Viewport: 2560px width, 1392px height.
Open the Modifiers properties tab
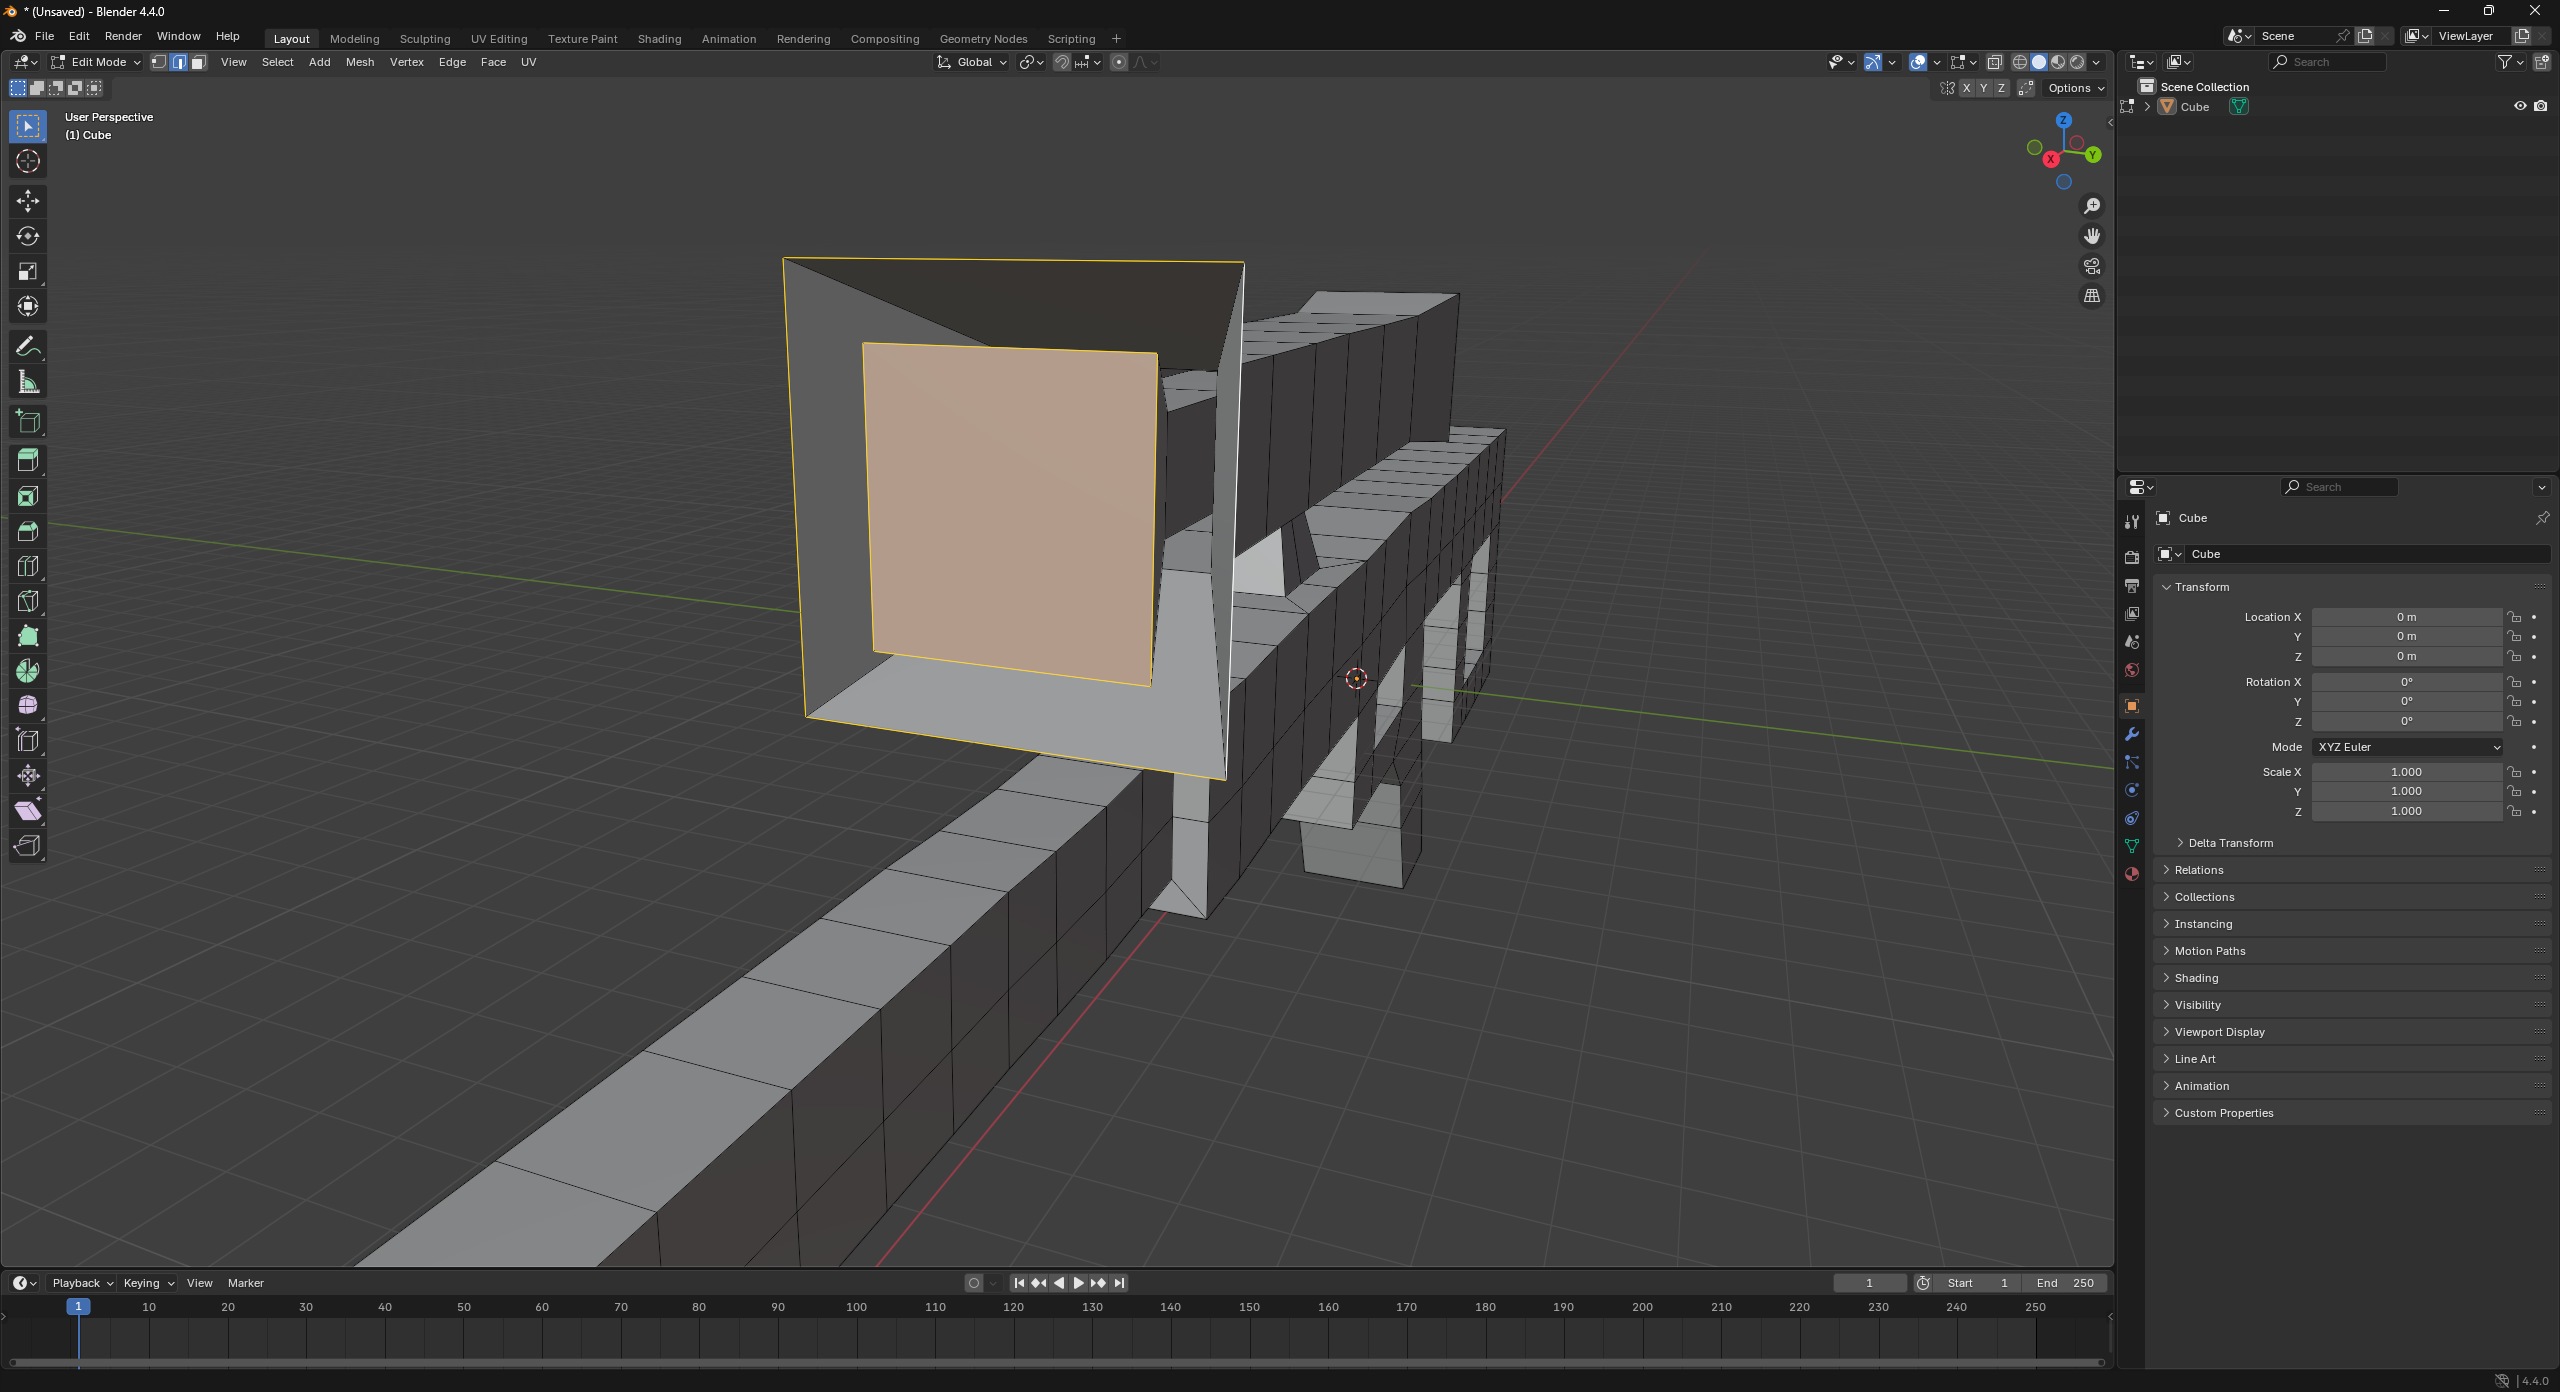[x=2132, y=734]
